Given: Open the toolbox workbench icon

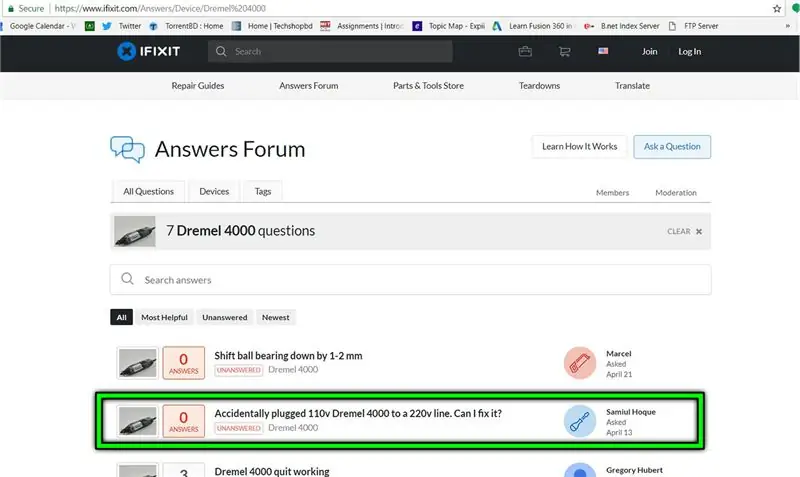Looking at the screenshot, I should point(525,52).
